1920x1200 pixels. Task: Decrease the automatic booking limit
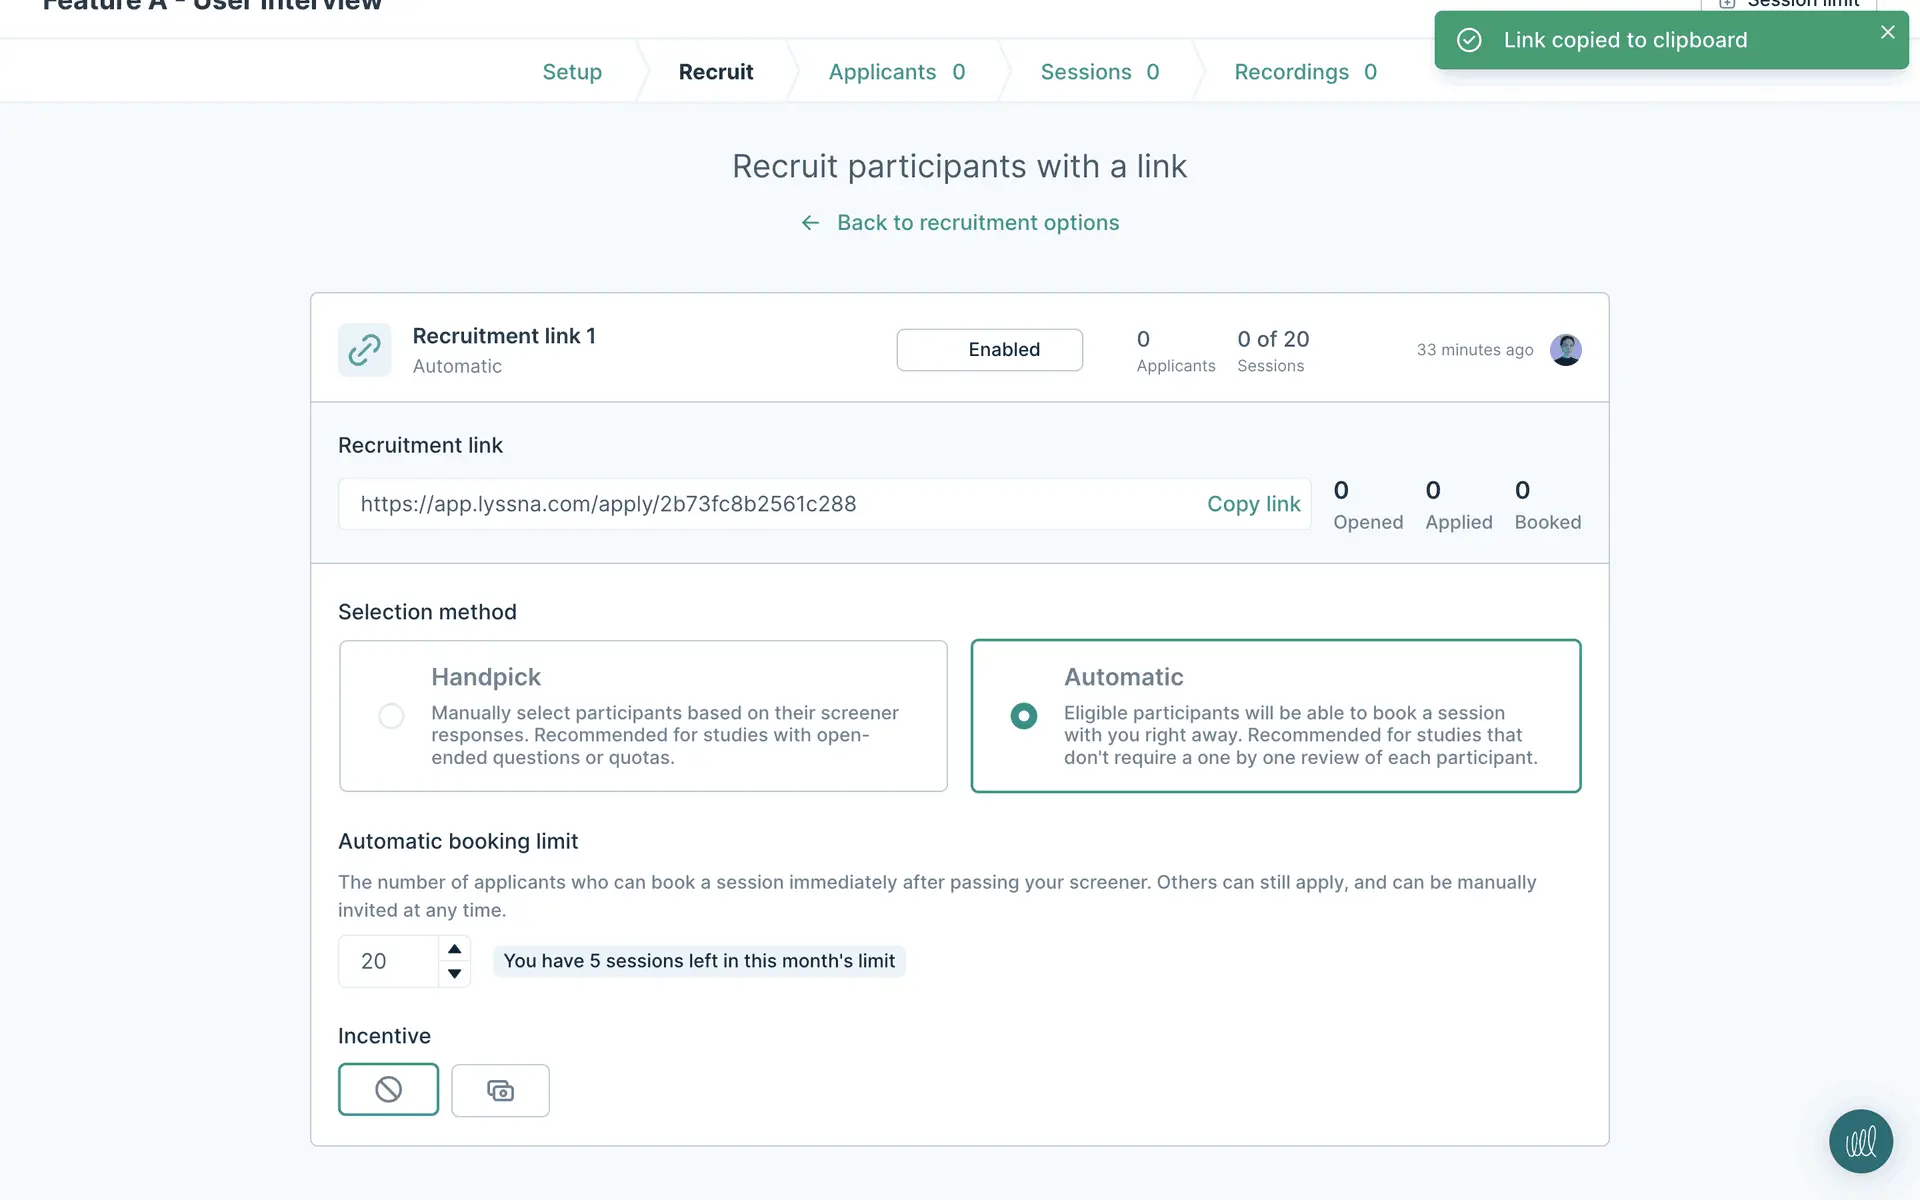(x=454, y=974)
